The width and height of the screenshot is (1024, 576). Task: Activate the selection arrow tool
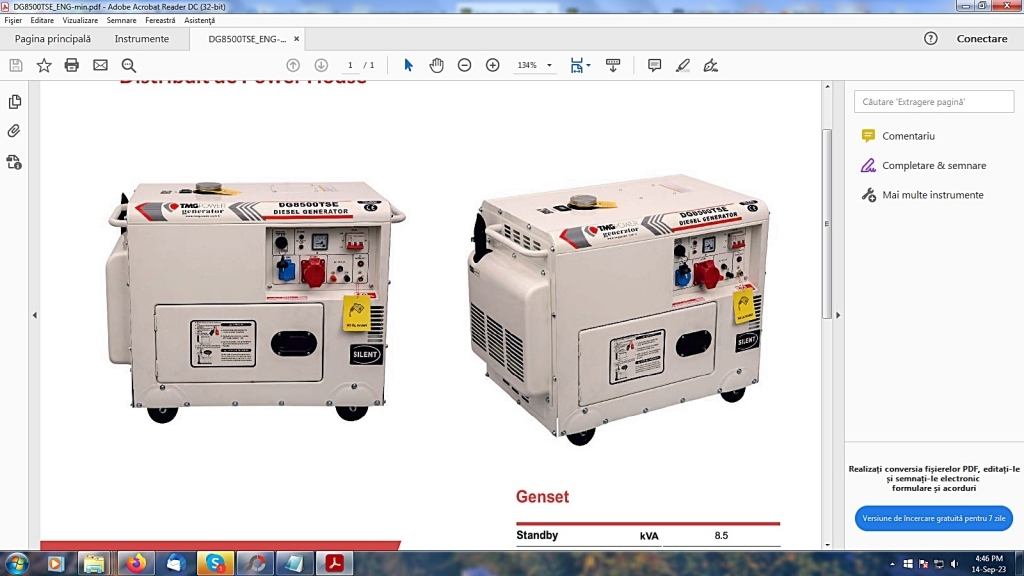[408, 65]
